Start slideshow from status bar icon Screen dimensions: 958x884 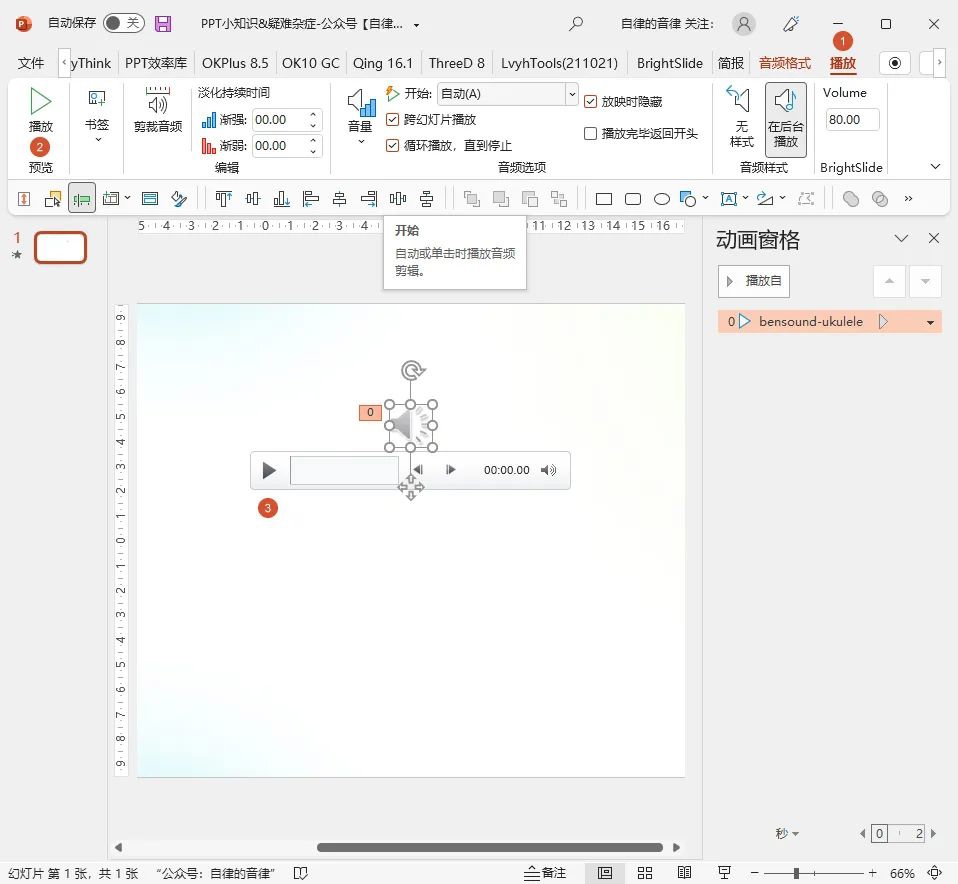click(725, 872)
